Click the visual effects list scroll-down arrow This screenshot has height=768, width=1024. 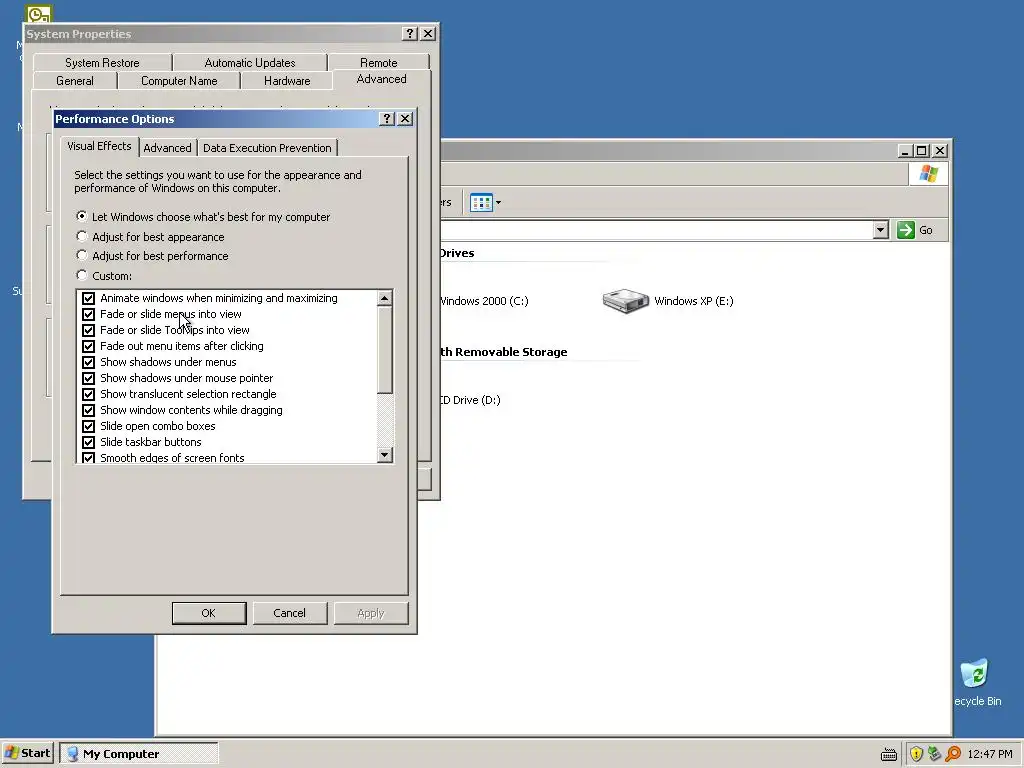click(x=385, y=455)
